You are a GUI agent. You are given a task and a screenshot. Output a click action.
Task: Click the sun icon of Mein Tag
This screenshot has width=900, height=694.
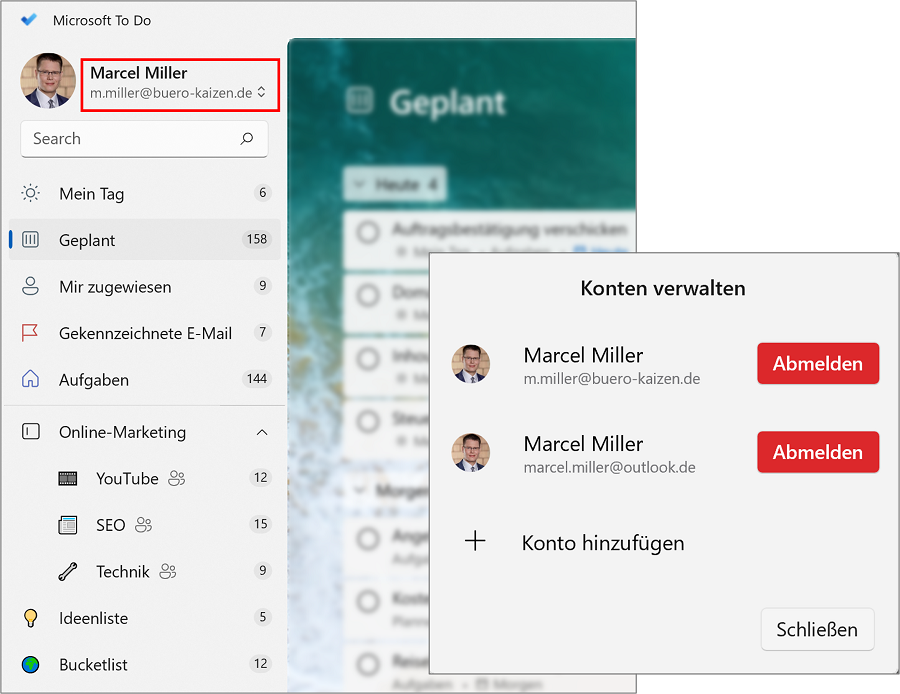point(30,193)
